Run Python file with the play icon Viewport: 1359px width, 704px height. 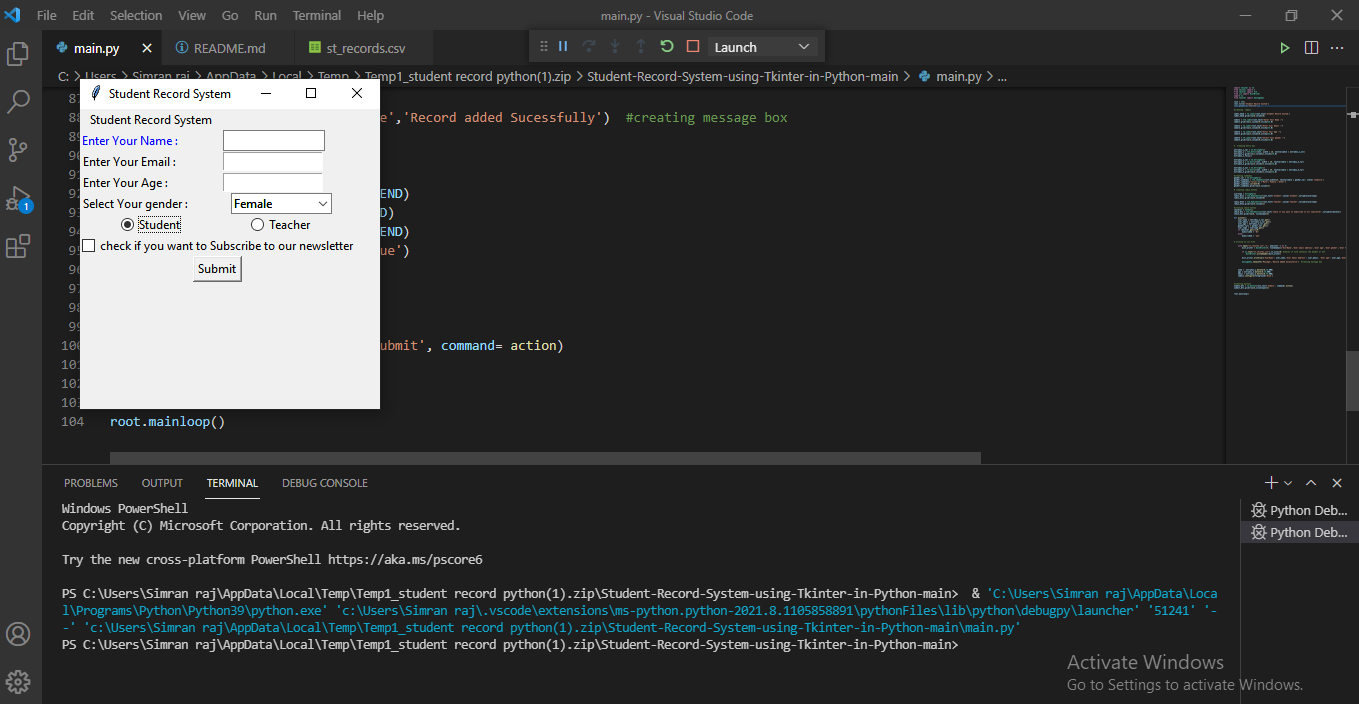[1285, 47]
